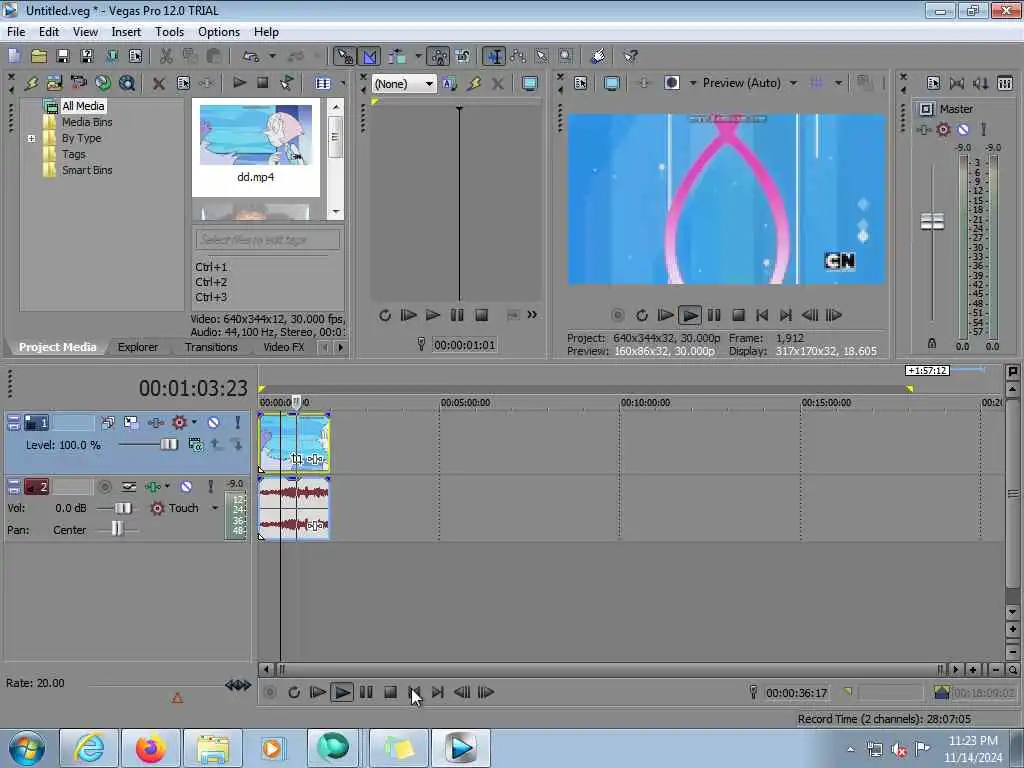Screen dimensions: 1024x768
Task: Select the dd.mp4 media thumbnail
Action: (x=255, y=145)
